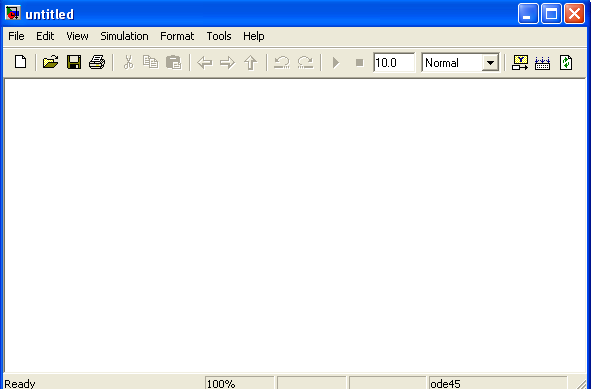The width and height of the screenshot is (591, 389).
Task: Click the 100% zoom status field
Action: coord(240,383)
